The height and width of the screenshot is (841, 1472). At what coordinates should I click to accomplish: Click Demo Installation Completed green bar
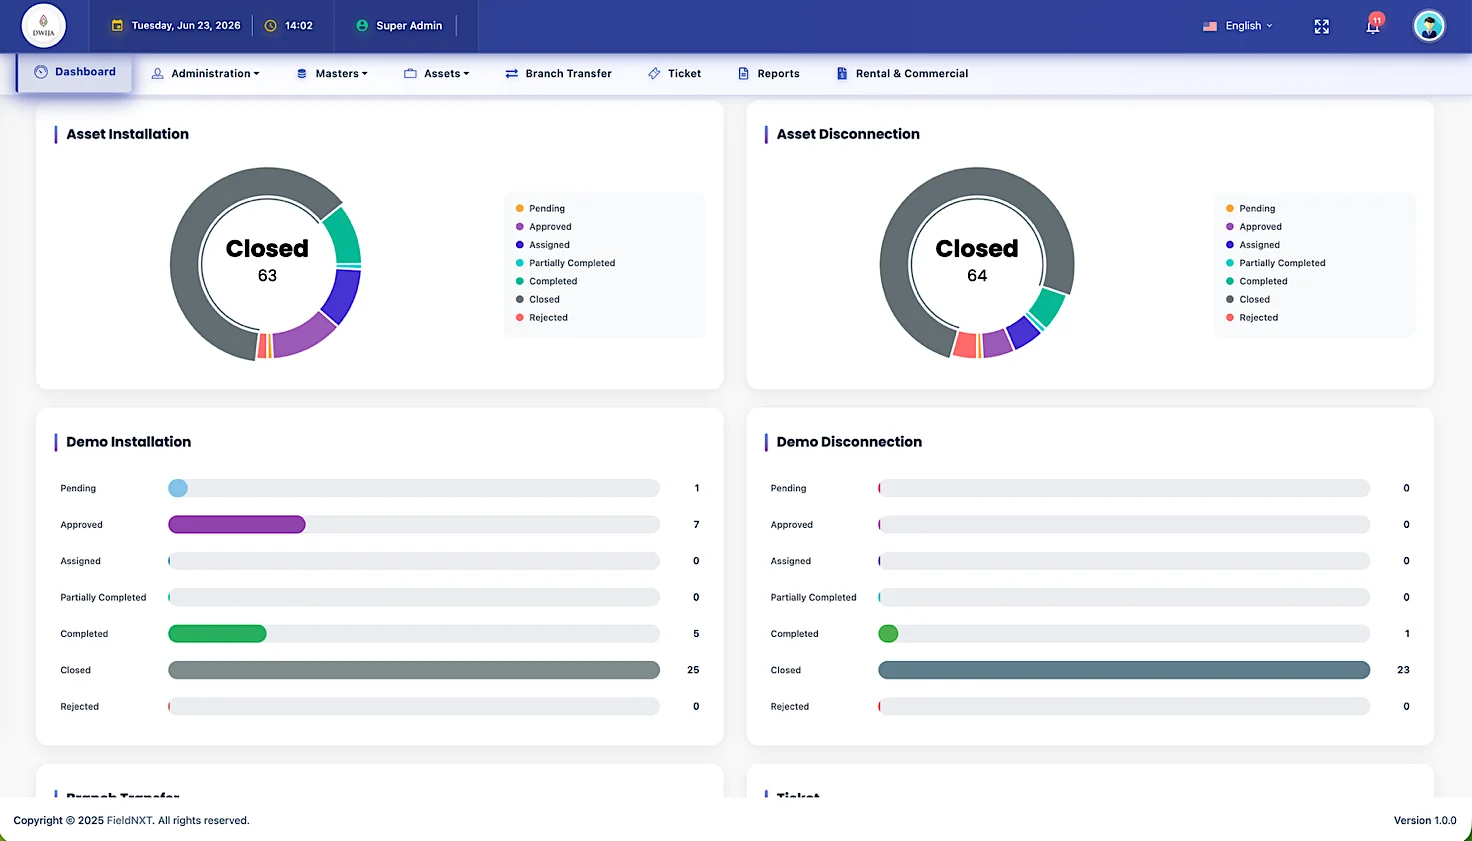click(217, 633)
